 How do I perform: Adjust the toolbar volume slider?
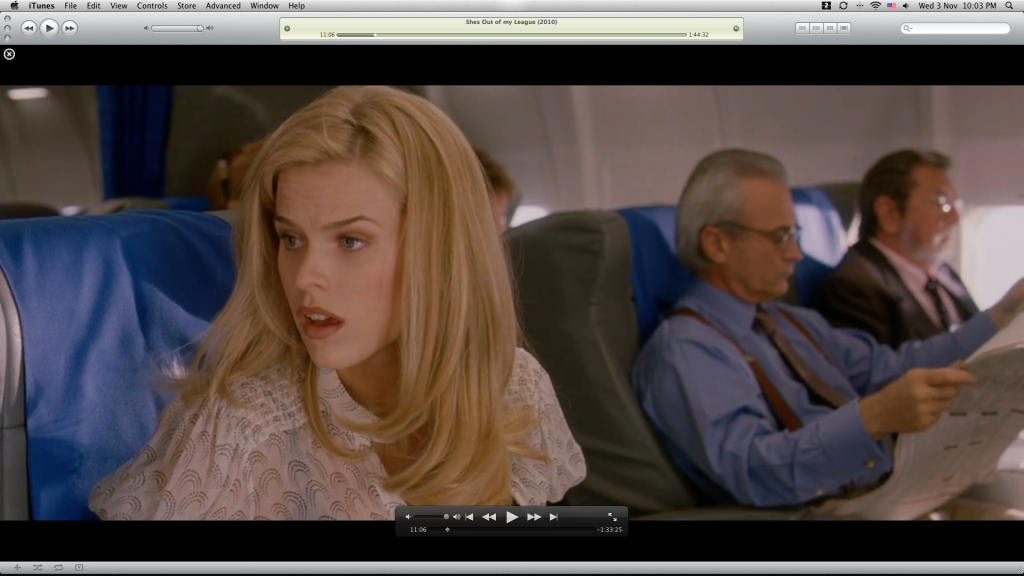[177, 28]
